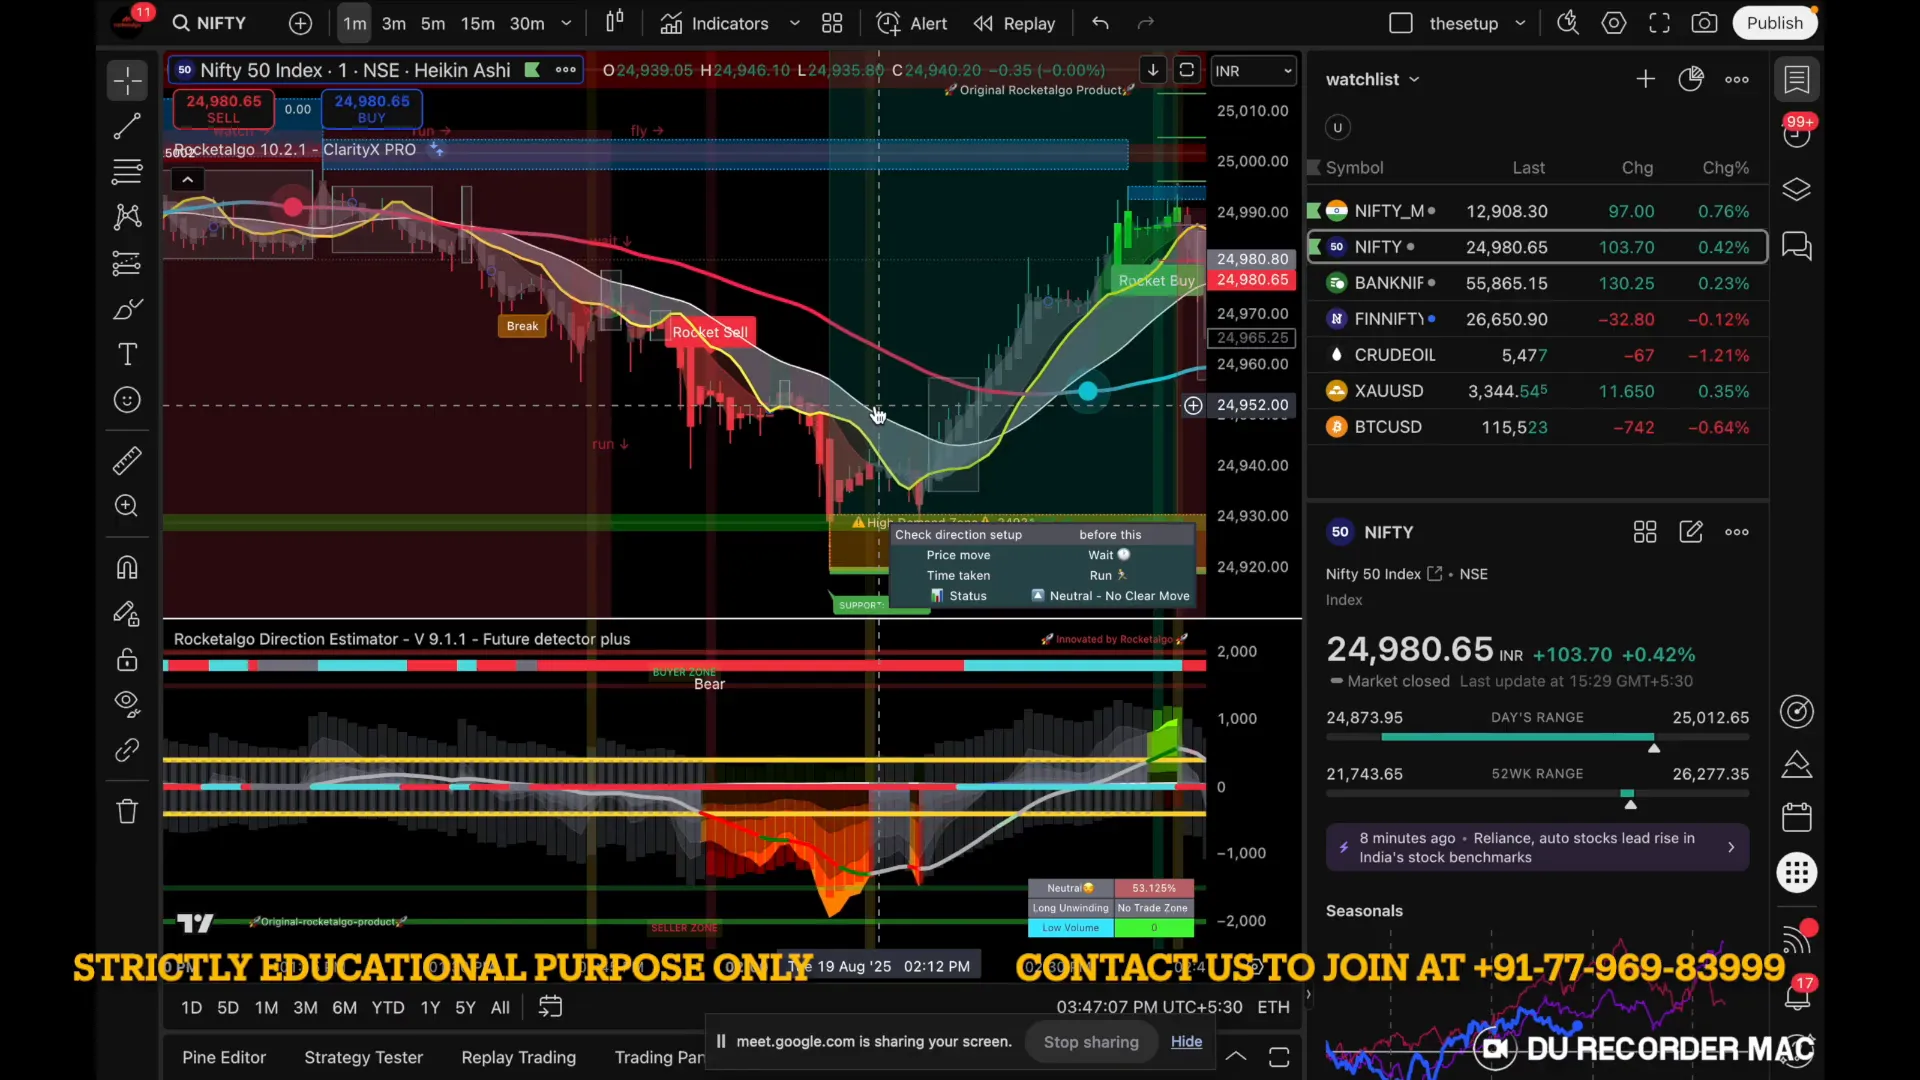Switch to the 3m timeframe
Image resolution: width=1920 pixels, height=1080 pixels.
[394, 23]
